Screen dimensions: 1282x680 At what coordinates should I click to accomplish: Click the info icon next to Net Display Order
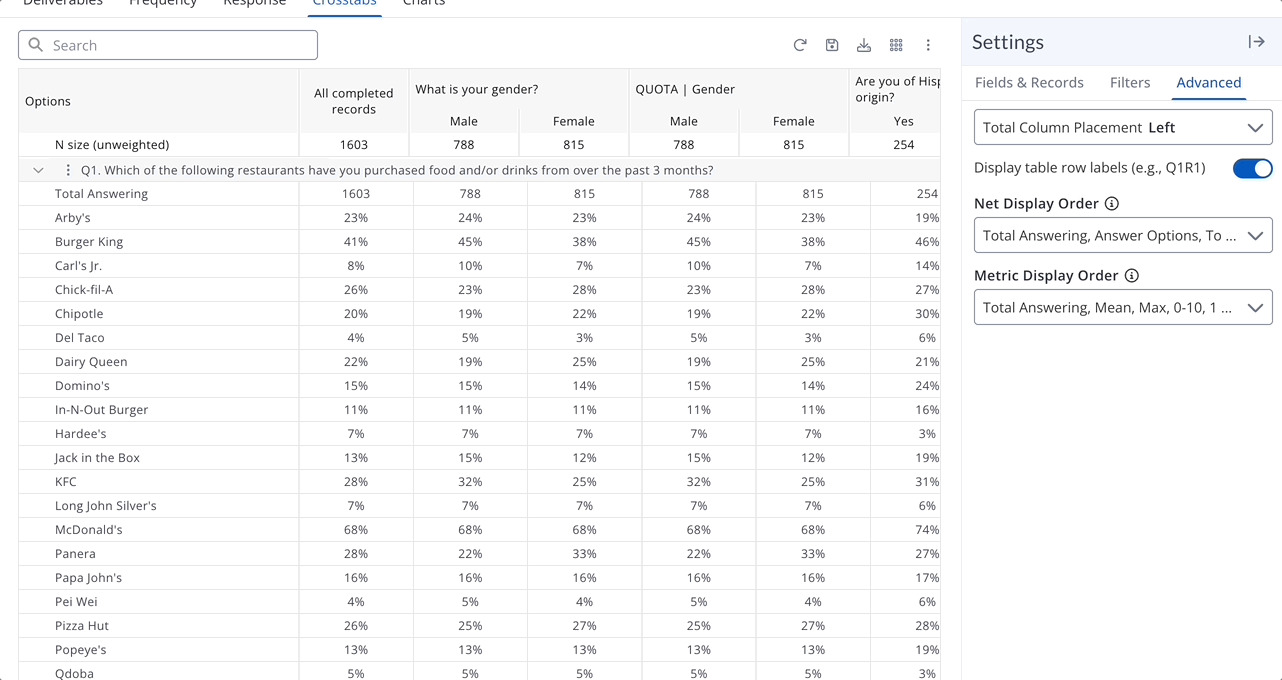click(x=1111, y=204)
